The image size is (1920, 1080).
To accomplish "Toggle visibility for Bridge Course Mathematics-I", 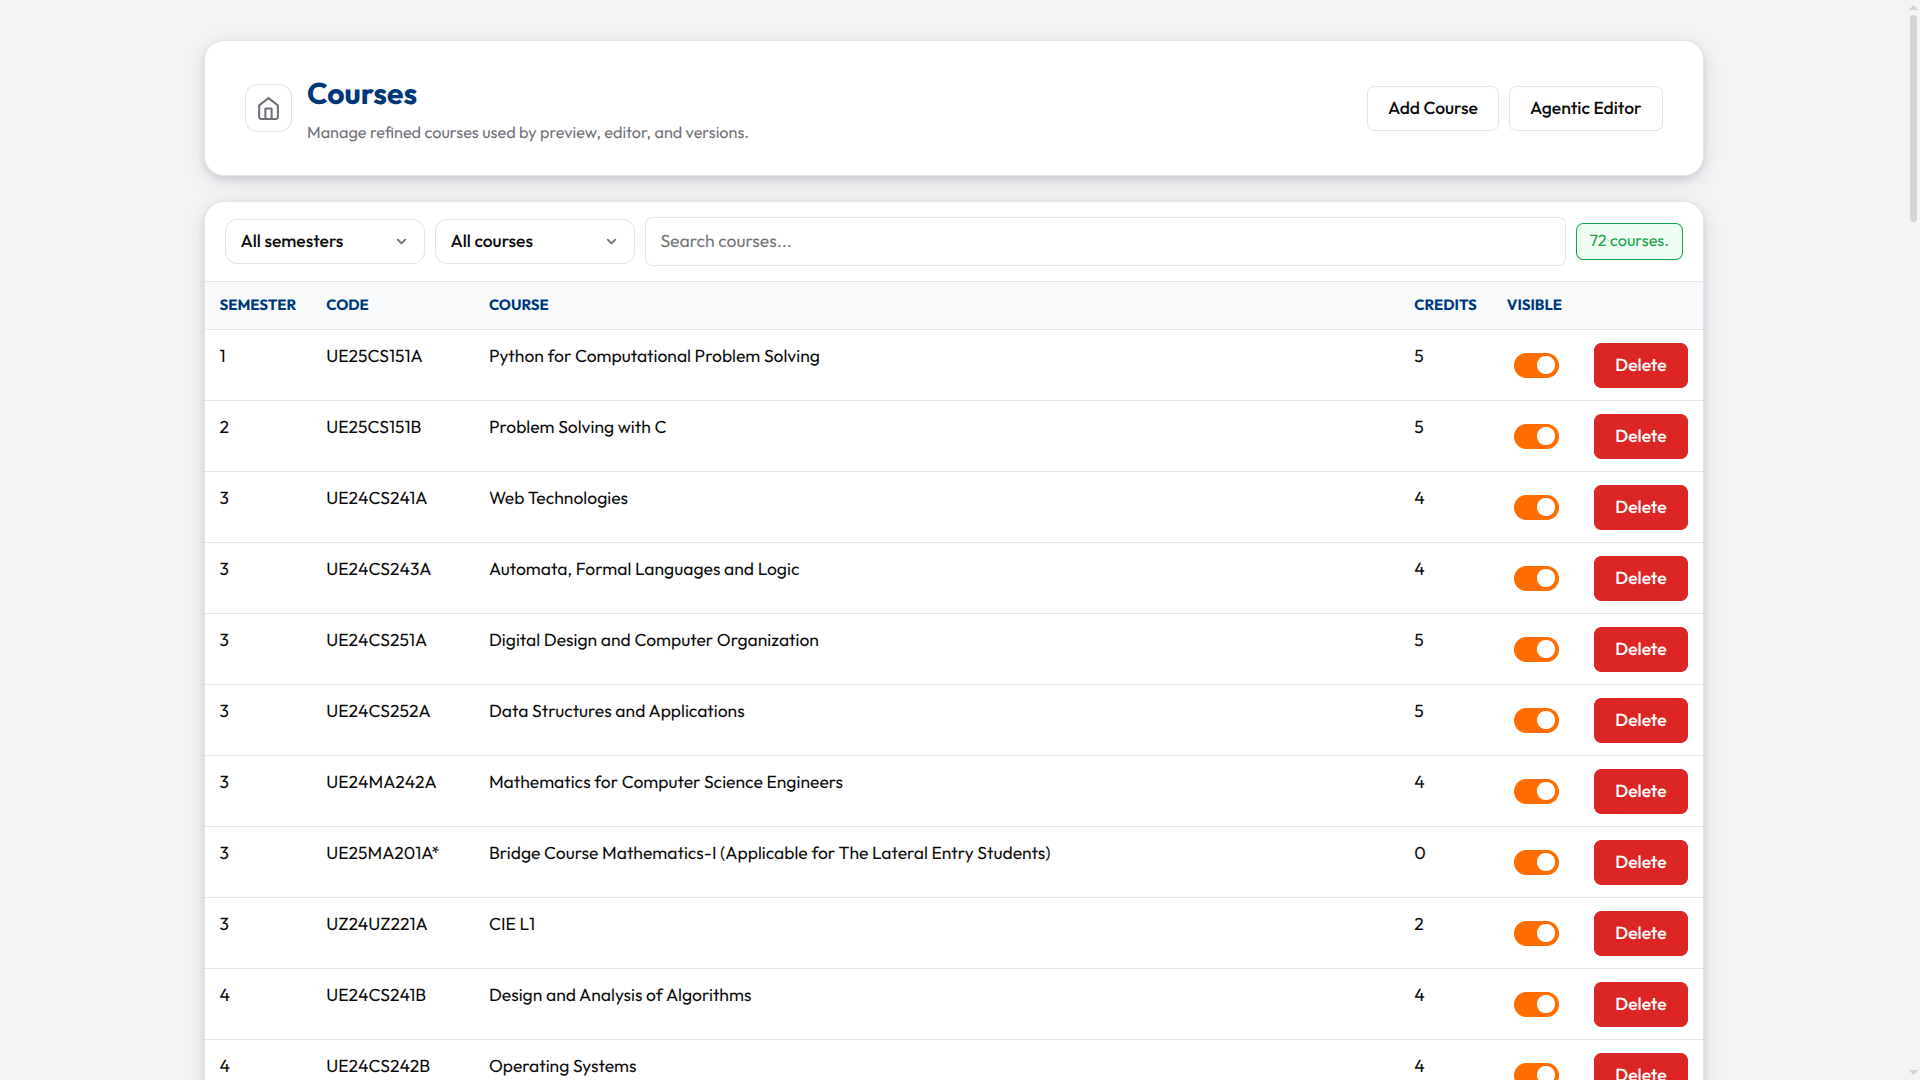I will coord(1536,862).
